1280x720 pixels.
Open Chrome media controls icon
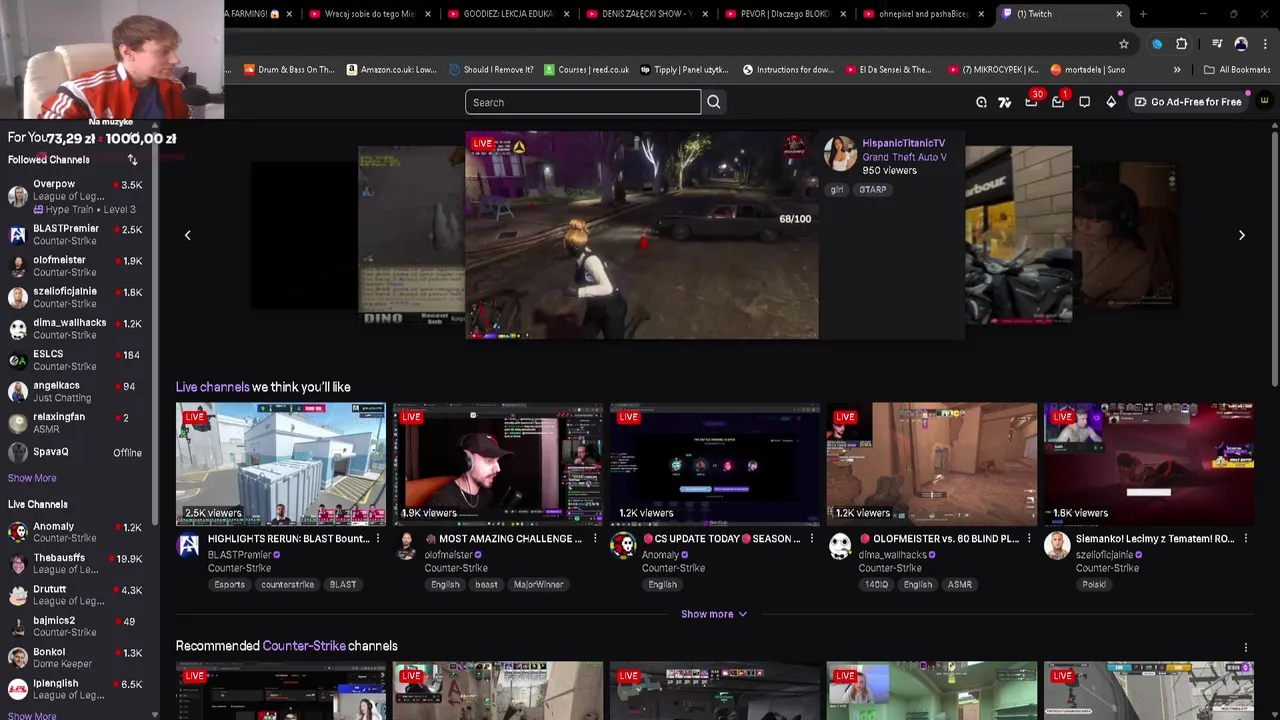pos(1217,44)
